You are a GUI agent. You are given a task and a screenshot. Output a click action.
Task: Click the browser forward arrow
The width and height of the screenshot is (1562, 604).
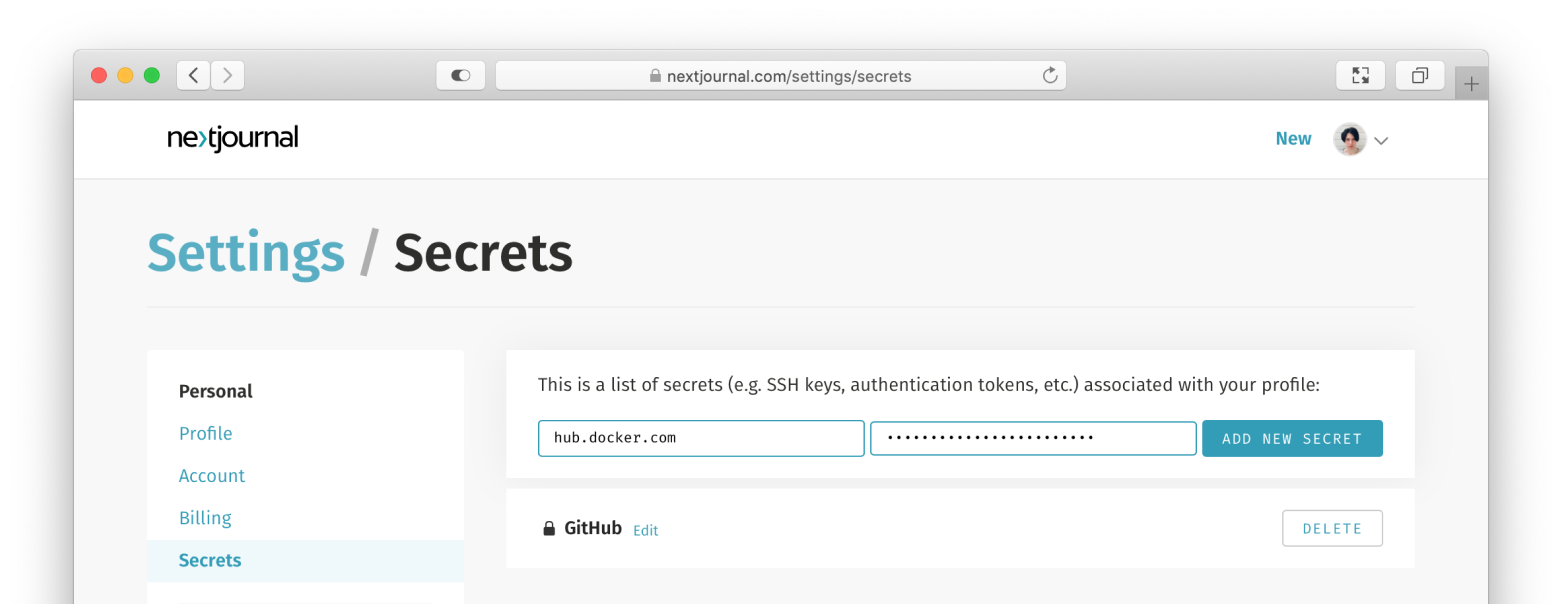coord(228,75)
